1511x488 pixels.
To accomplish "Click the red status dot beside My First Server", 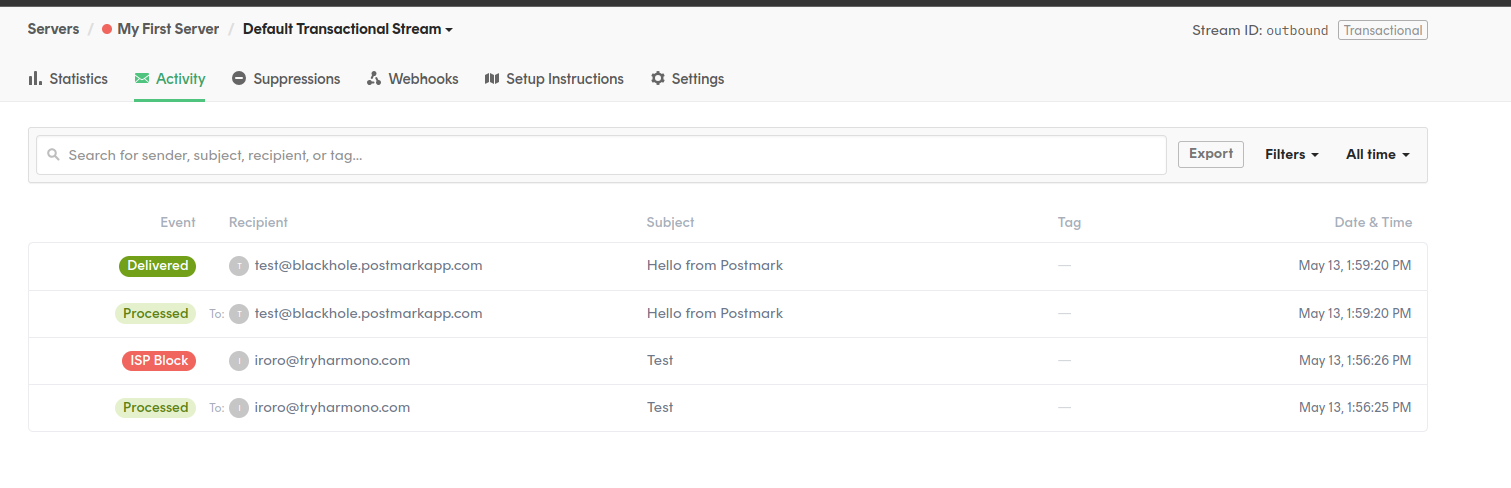I will tap(107, 29).
